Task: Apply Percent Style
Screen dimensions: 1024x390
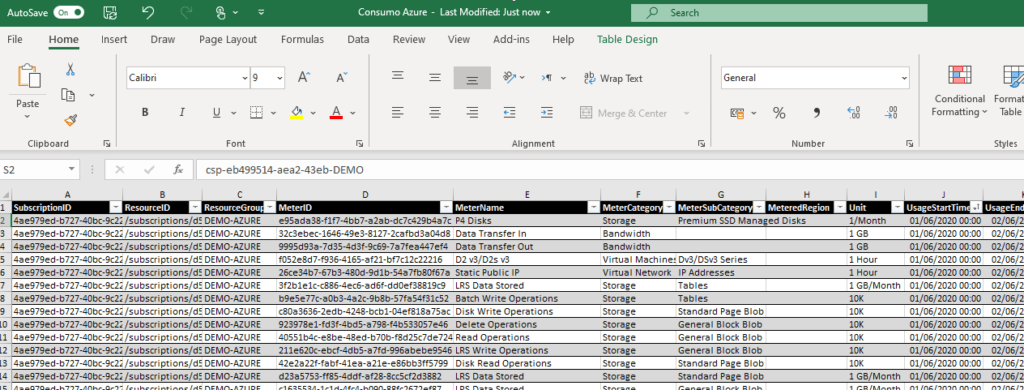Action: coord(779,113)
